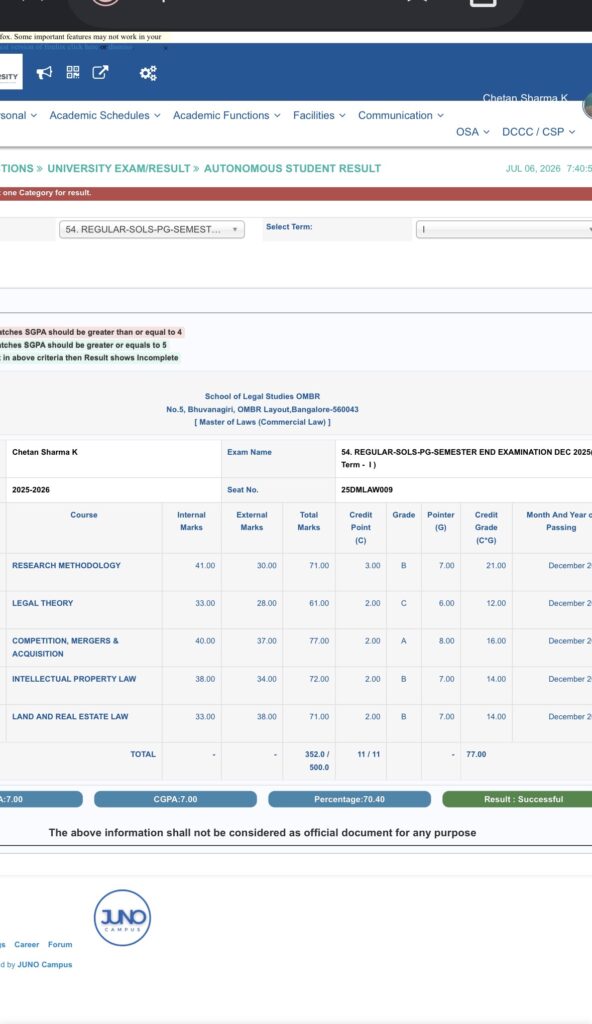Screen dimensions: 592x1024
Task: Open the Academic Schedules menu
Action: click(x=105, y=115)
